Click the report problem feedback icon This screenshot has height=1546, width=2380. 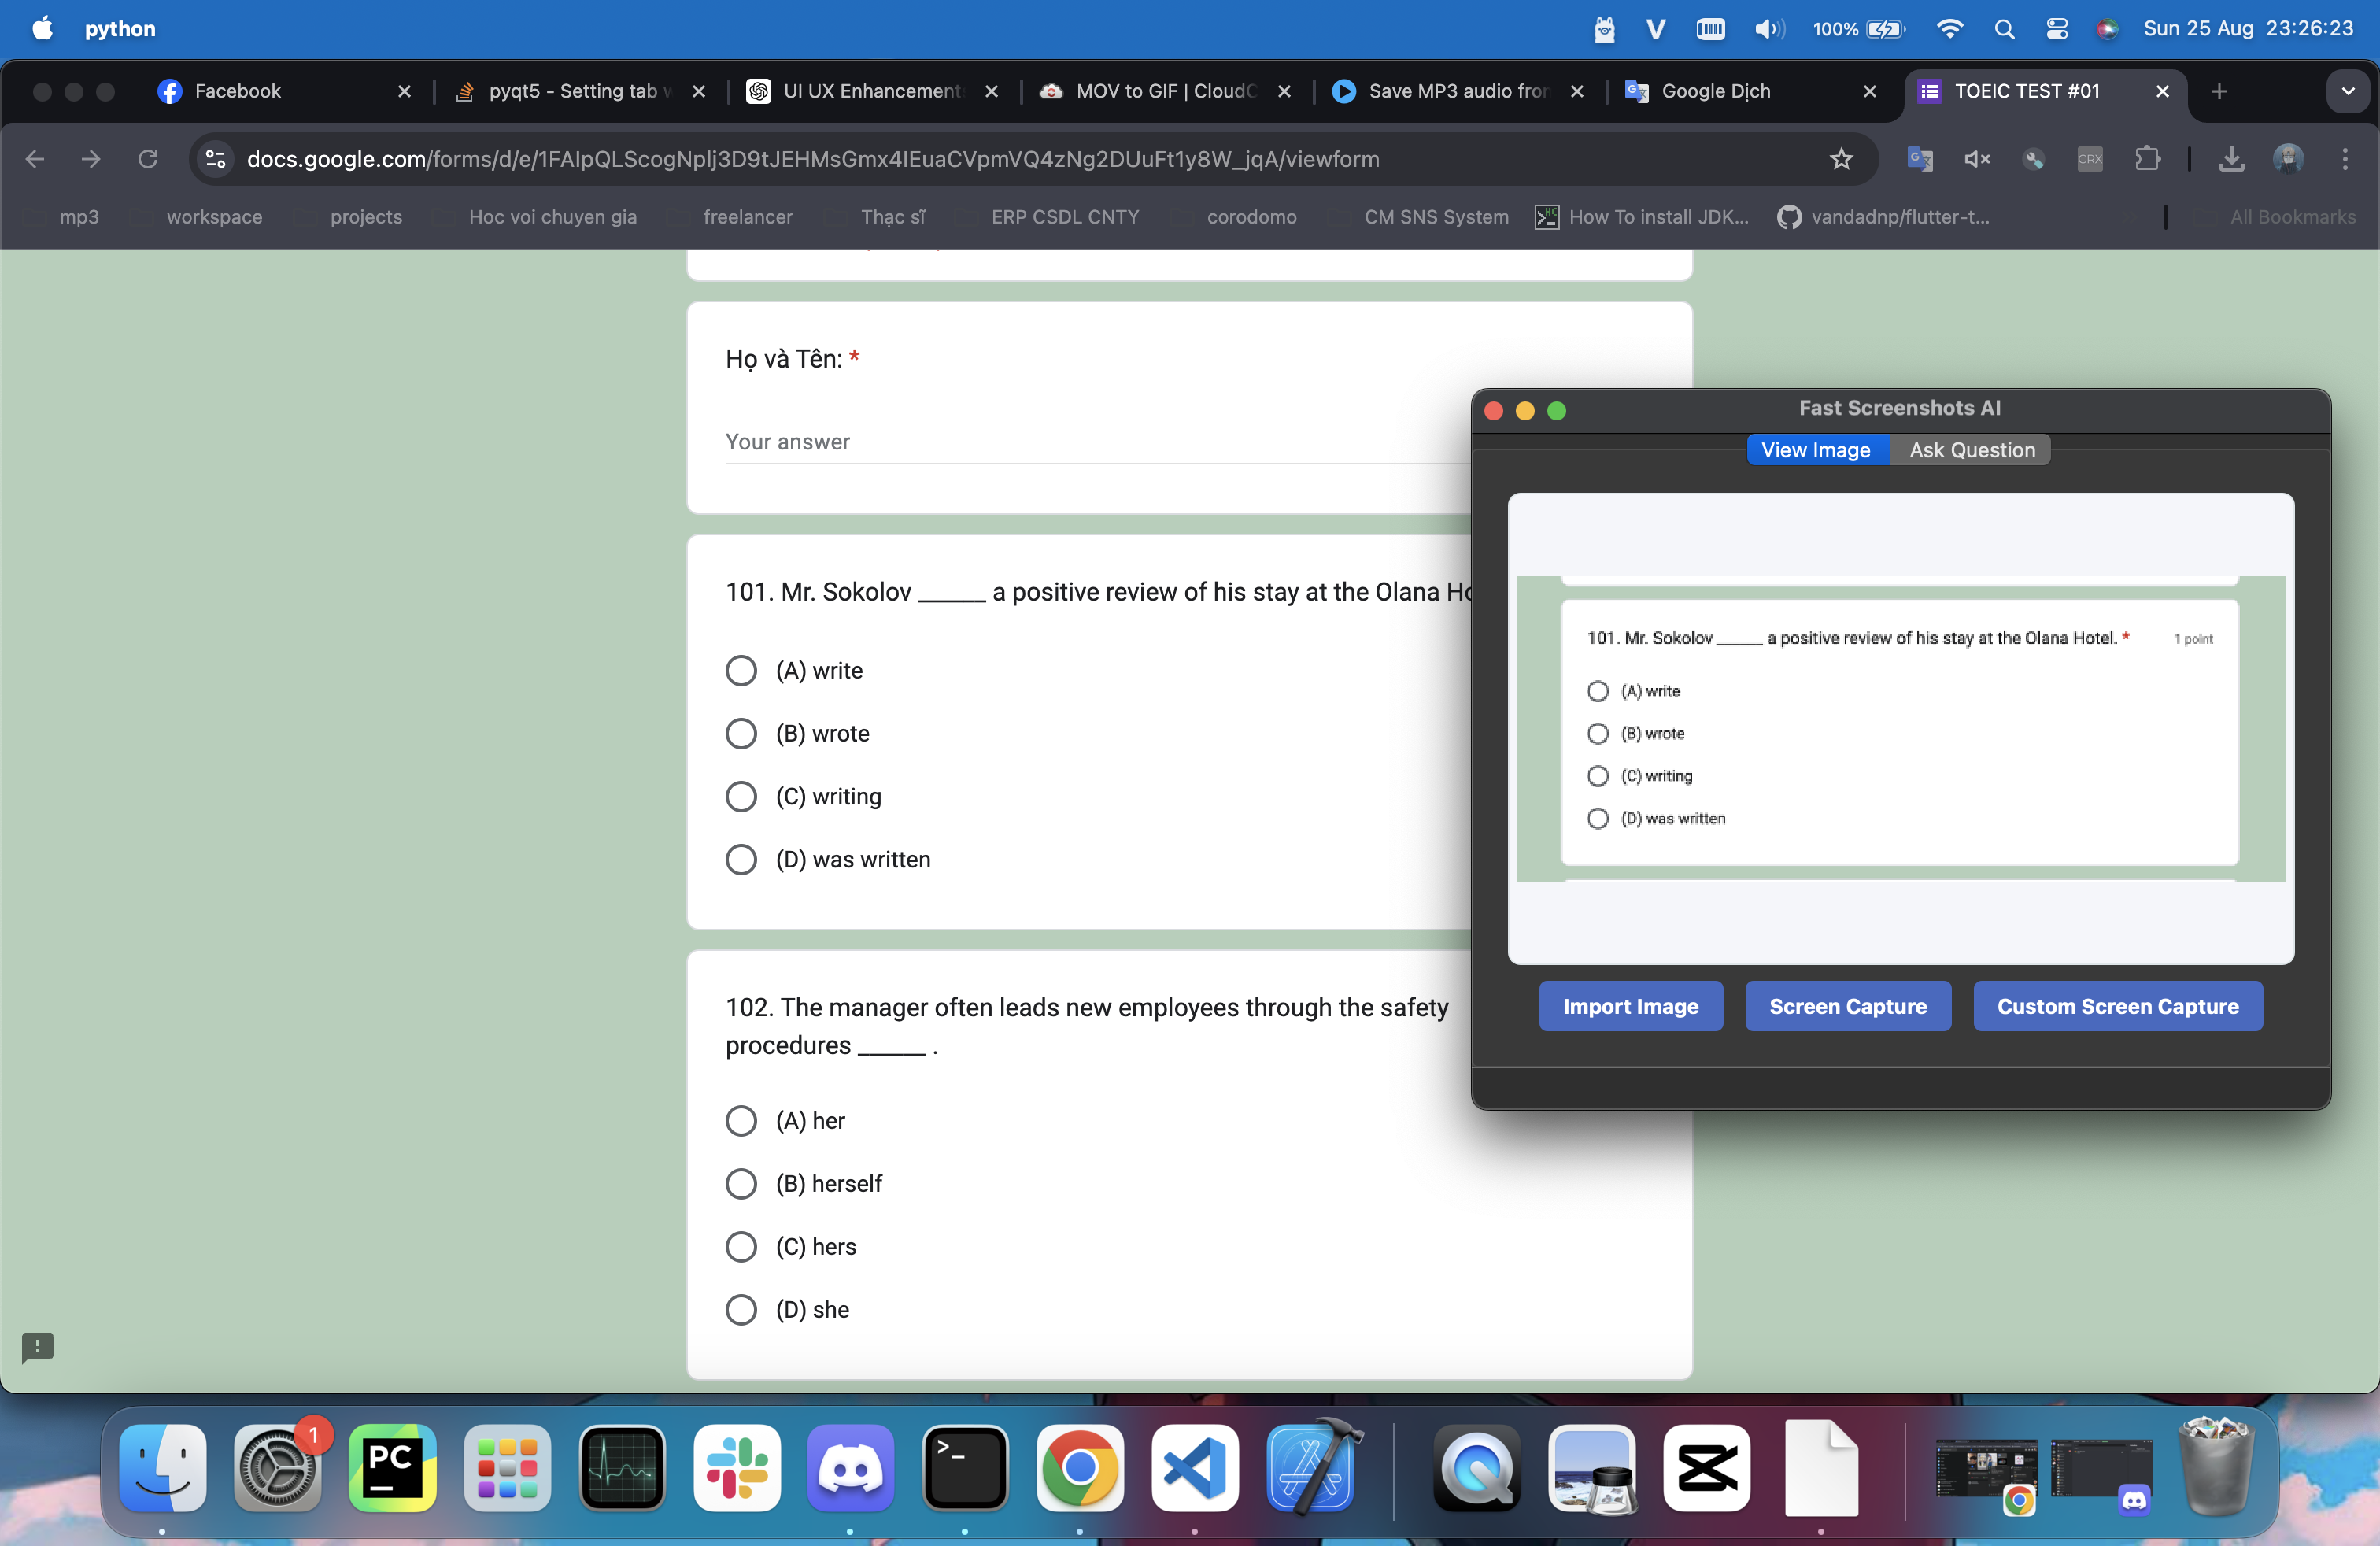[x=38, y=1347]
